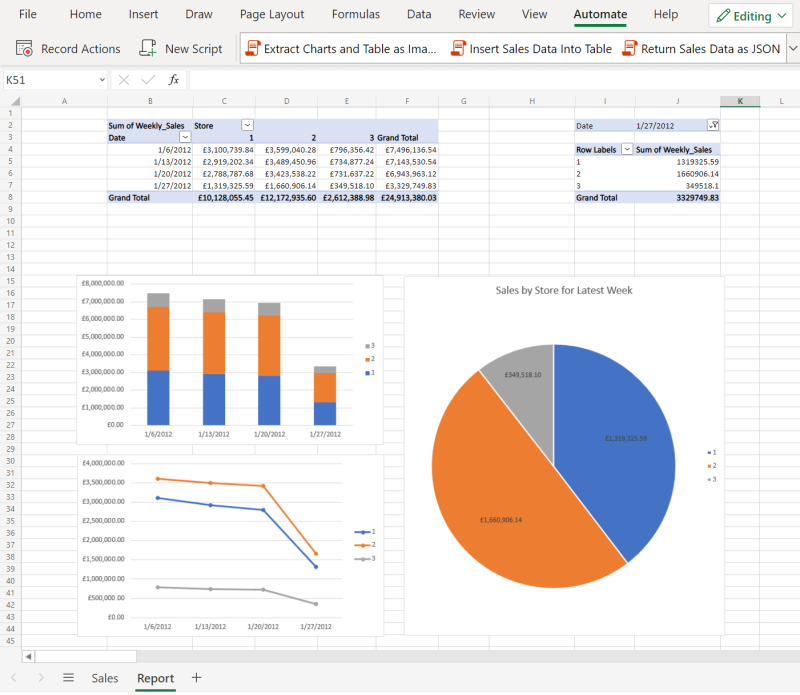Open the Page Layout tab
The width and height of the screenshot is (800, 695).
click(272, 14)
